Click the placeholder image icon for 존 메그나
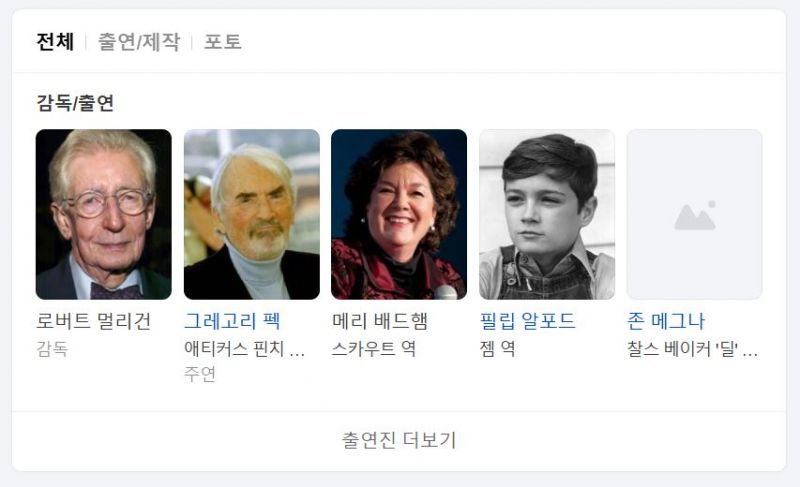 click(x=694, y=214)
